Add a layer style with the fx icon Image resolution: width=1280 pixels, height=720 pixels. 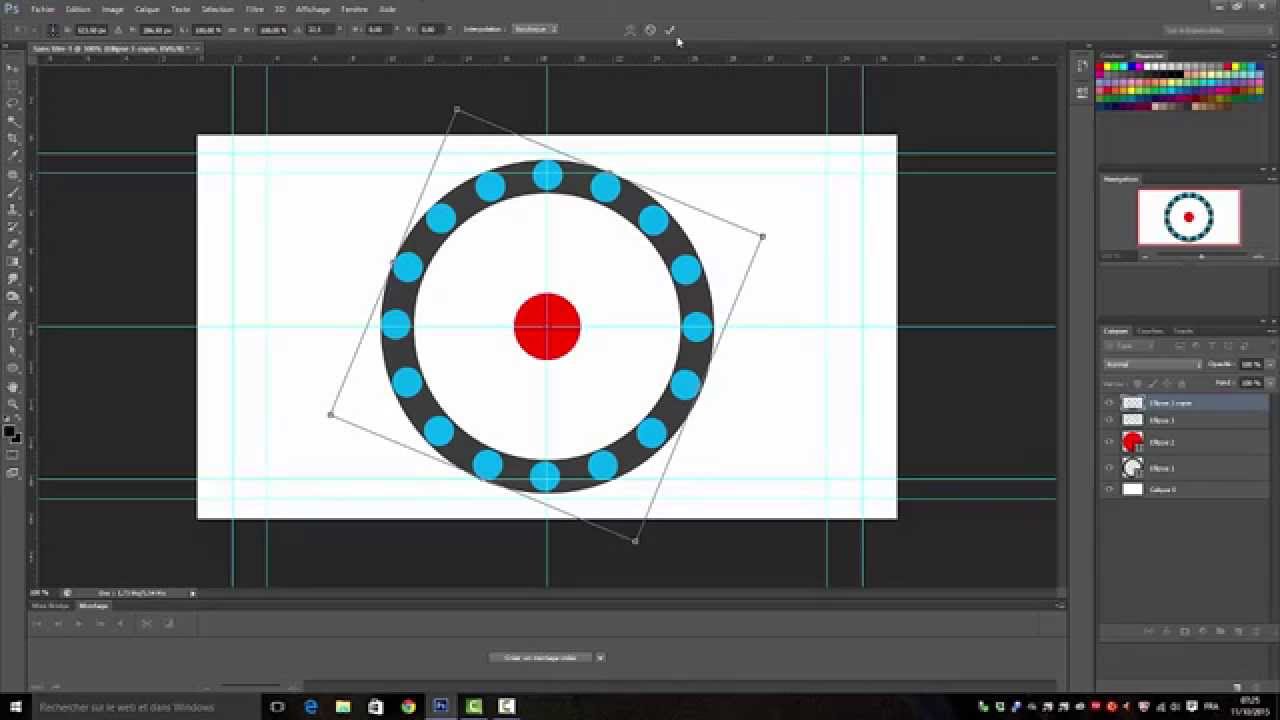tap(1166, 631)
